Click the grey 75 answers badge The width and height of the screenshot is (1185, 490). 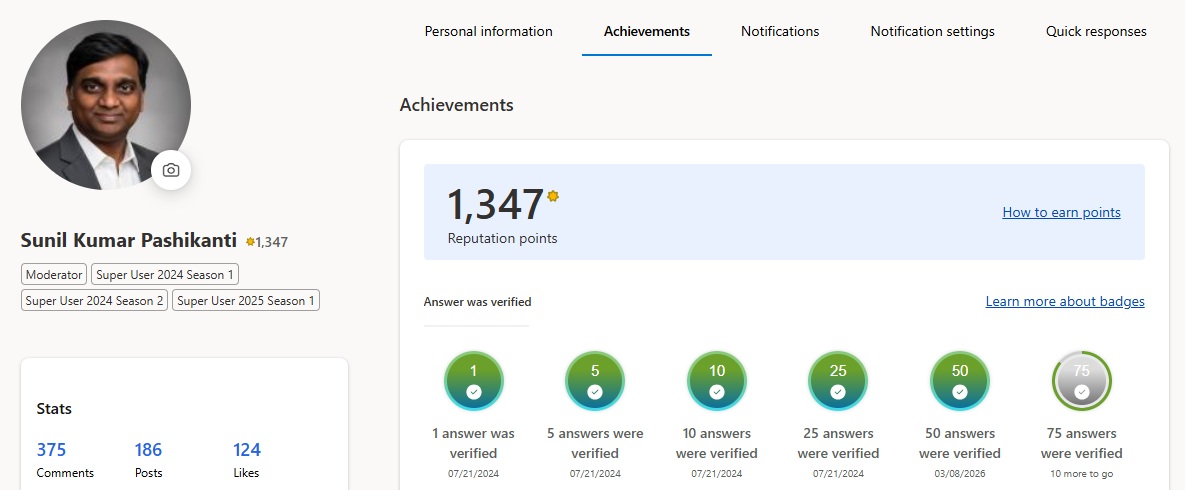(x=1081, y=380)
